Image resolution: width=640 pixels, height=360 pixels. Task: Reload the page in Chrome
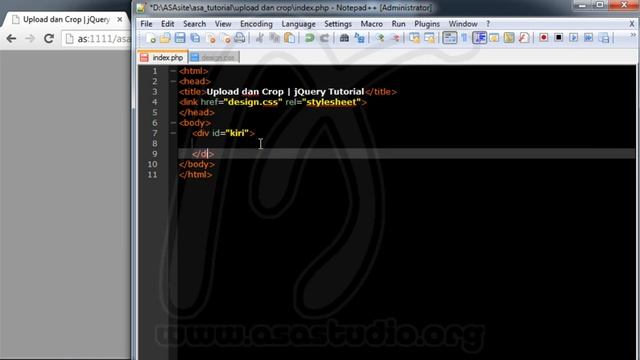(x=49, y=38)
